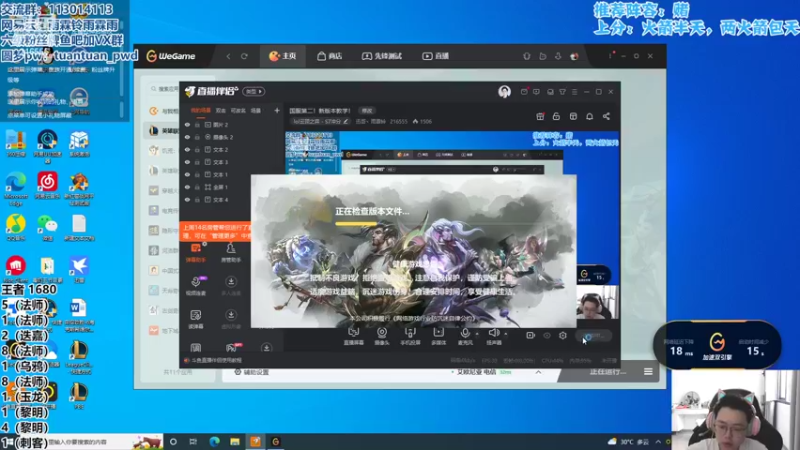The height and width of the screenshot is (450, 800).
Task: Select the first scene tab in source panel
Action: pyautogui.click(x=201, y=110)
